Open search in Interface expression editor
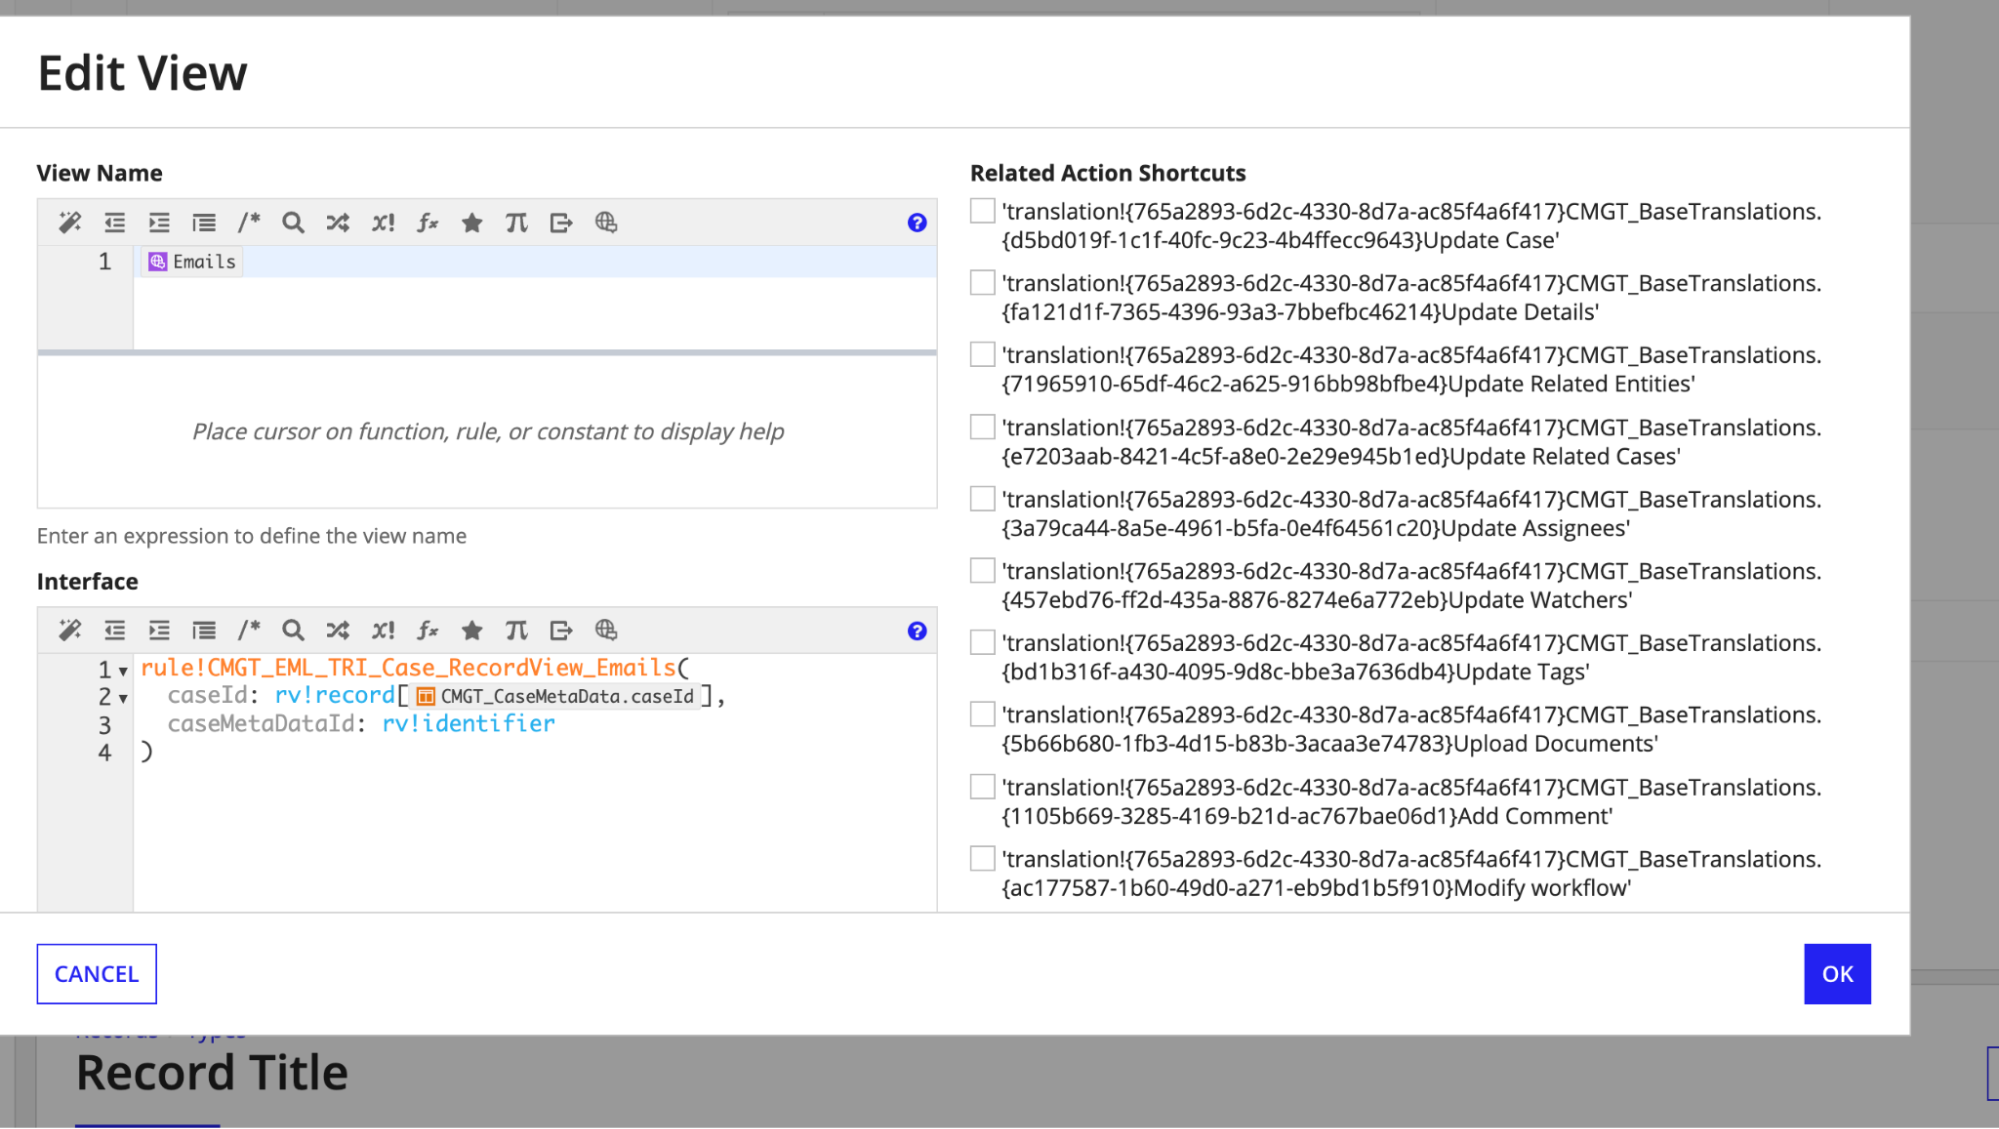Screen dimensions: 1999x1129 [x=293, y=630]
